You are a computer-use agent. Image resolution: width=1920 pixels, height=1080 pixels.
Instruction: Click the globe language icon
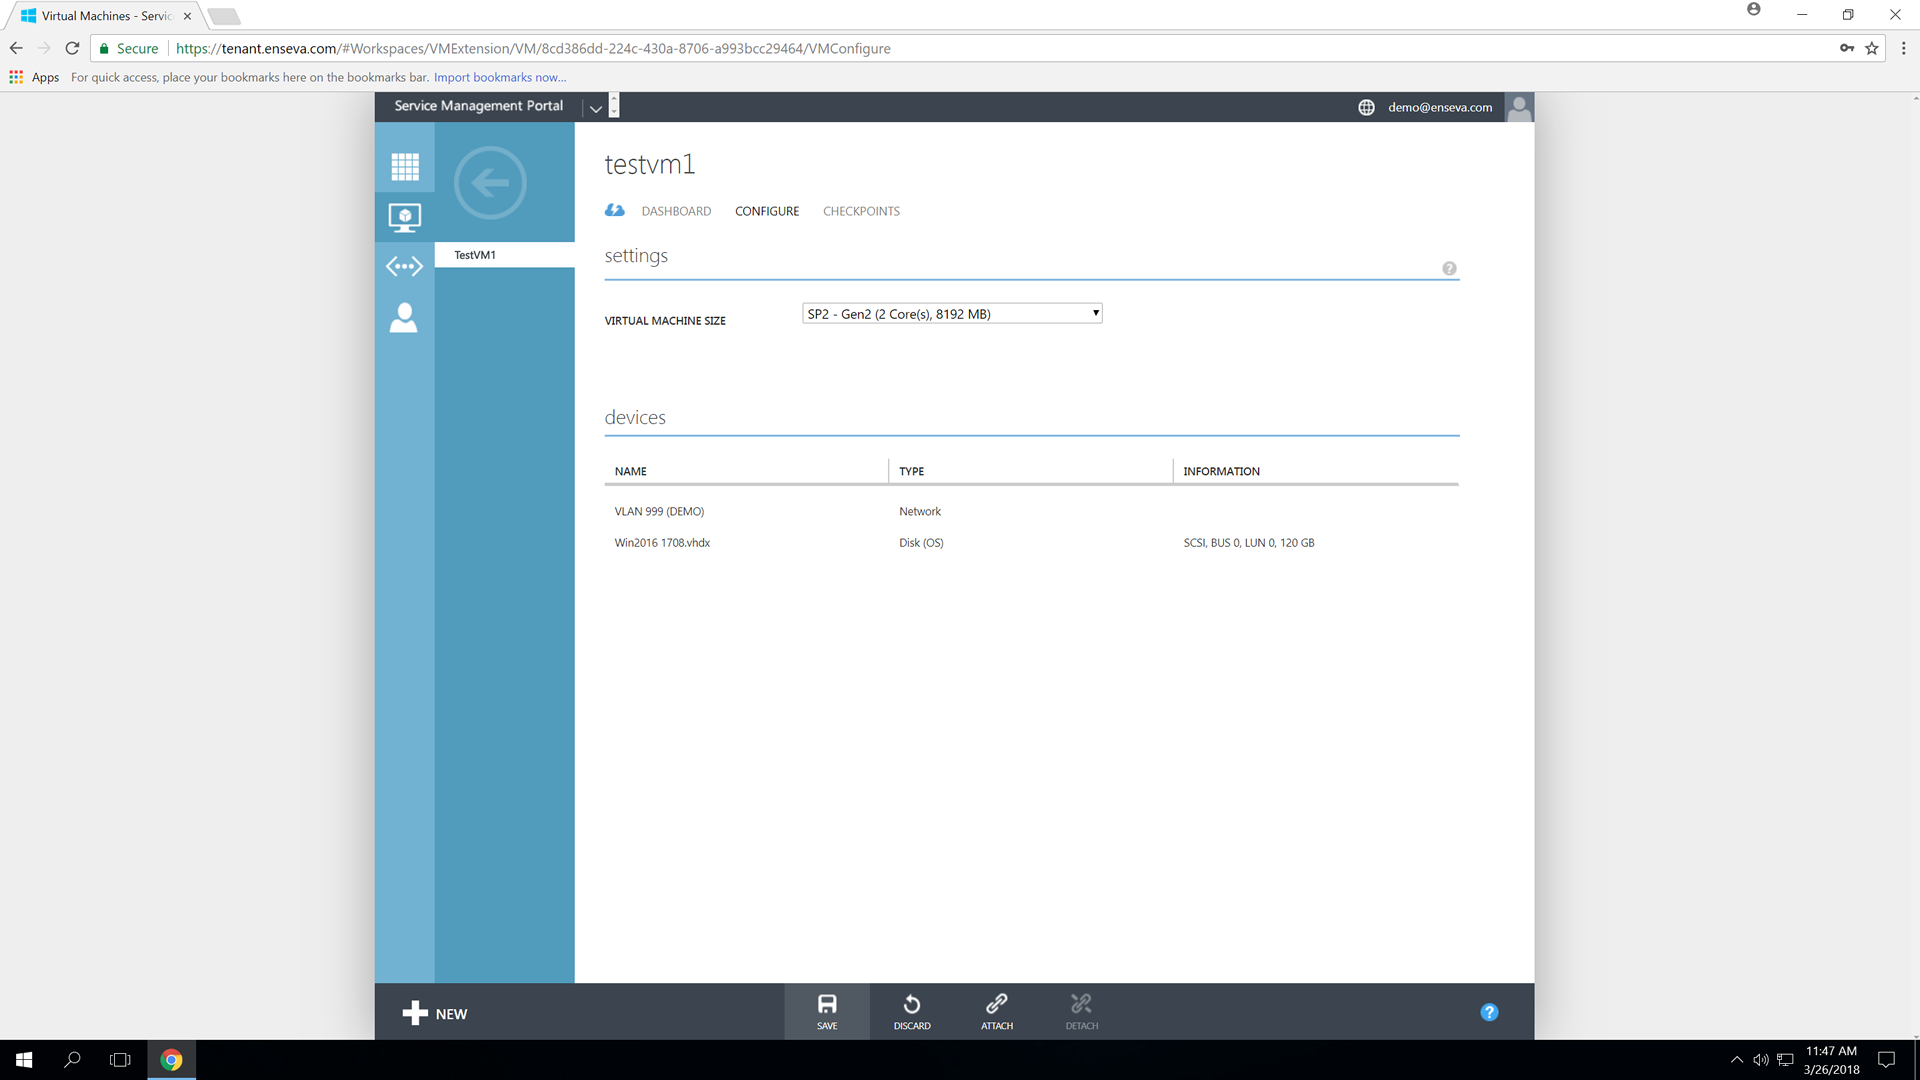click(x=1366, y=107)
